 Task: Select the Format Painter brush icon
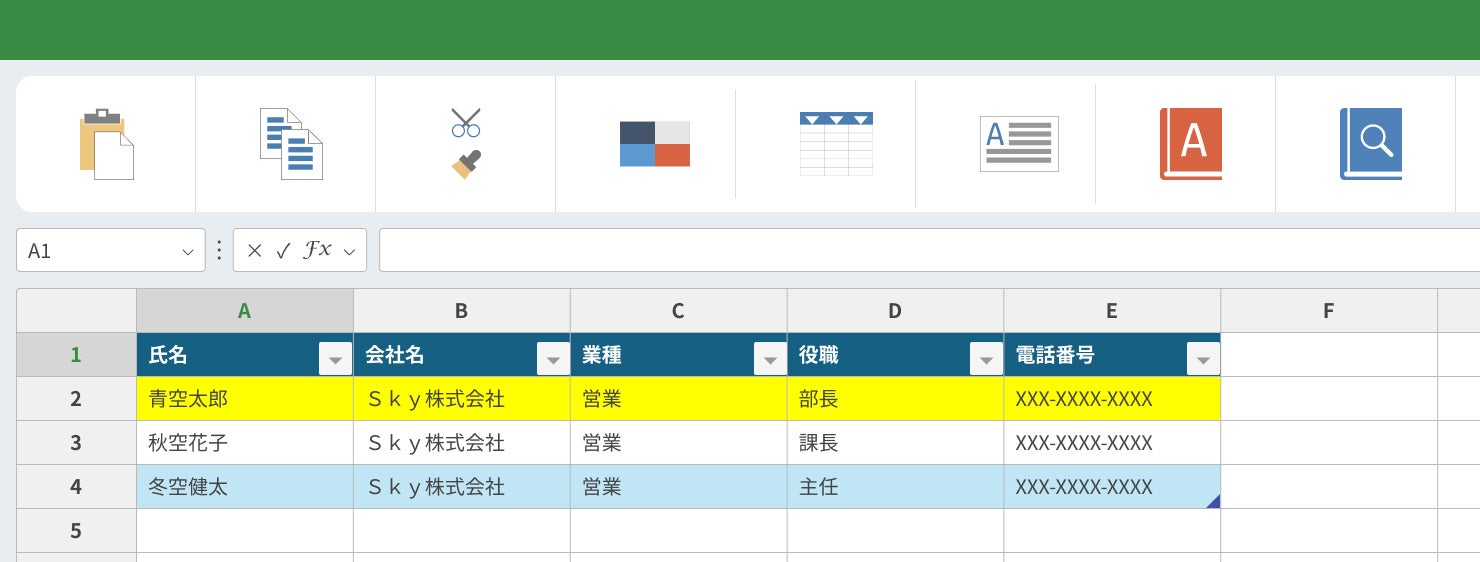click(466, 164)
